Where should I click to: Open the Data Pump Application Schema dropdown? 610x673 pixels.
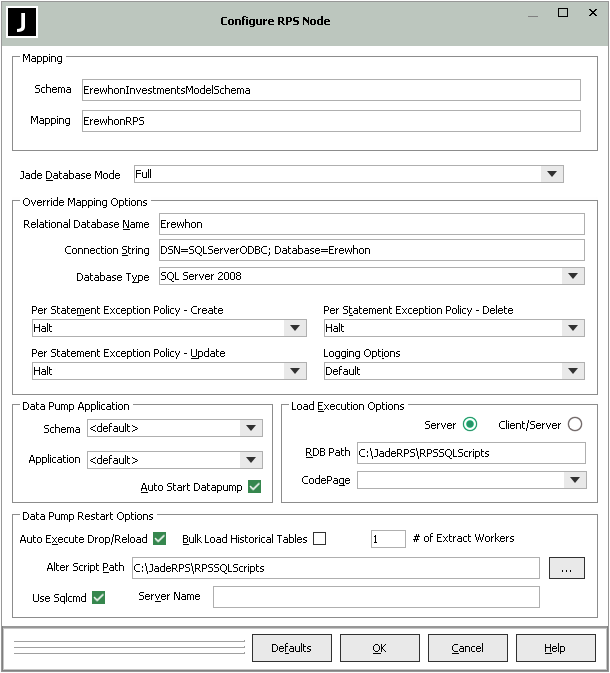pyautogui.click(x=251, y=428)
